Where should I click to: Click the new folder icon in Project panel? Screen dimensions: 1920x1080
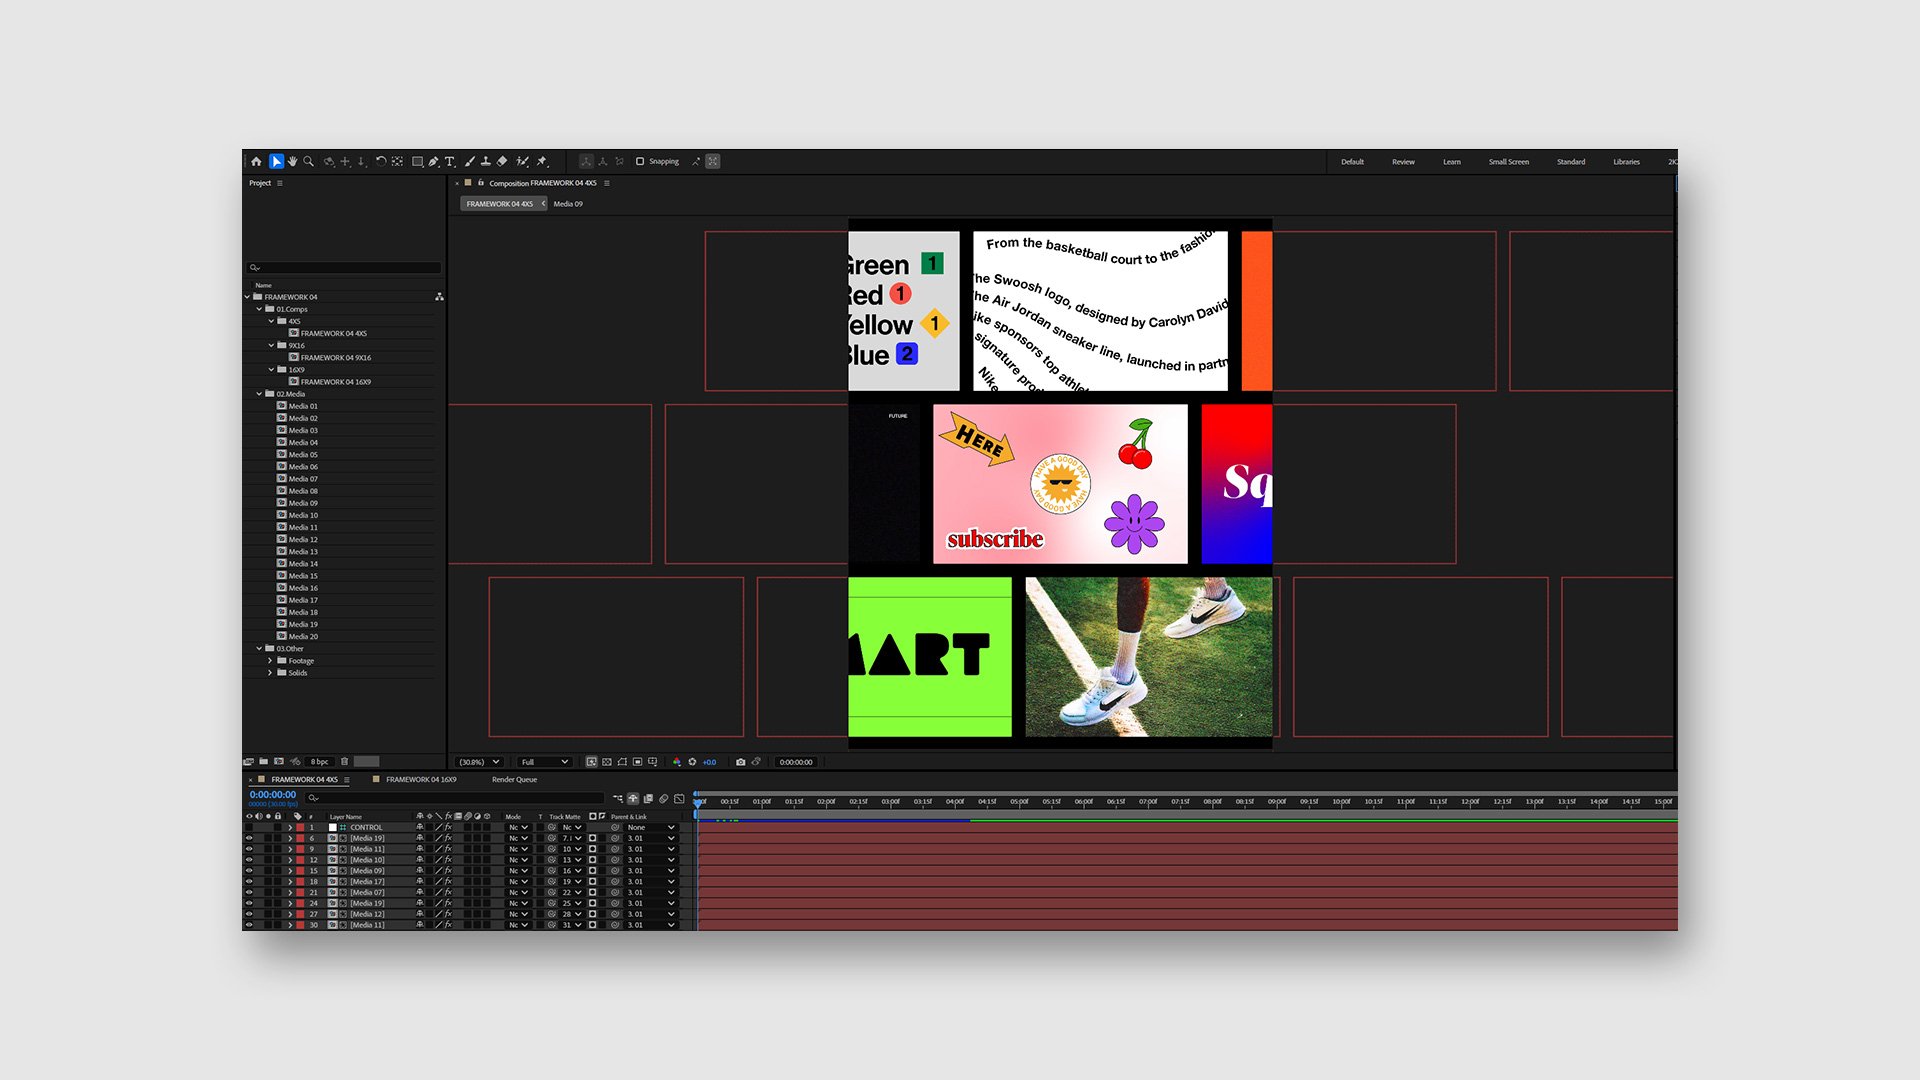[264, 762]
